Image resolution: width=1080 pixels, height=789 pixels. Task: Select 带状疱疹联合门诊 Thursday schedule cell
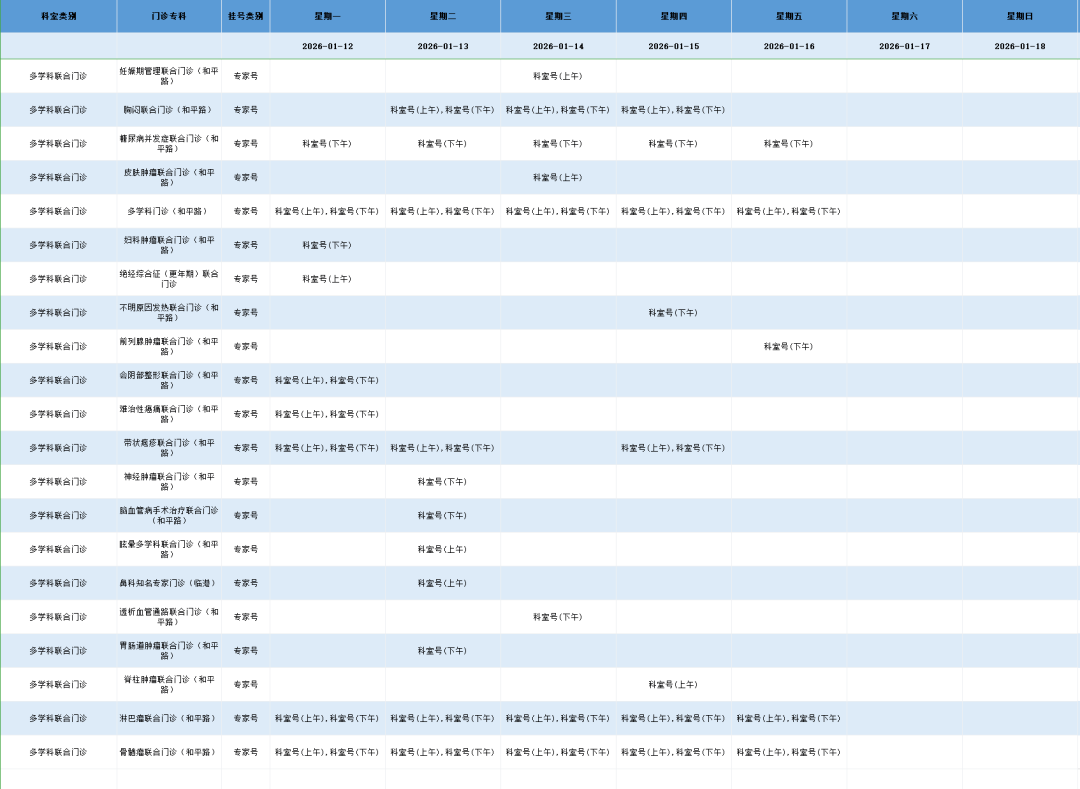(x=673, y=448)
